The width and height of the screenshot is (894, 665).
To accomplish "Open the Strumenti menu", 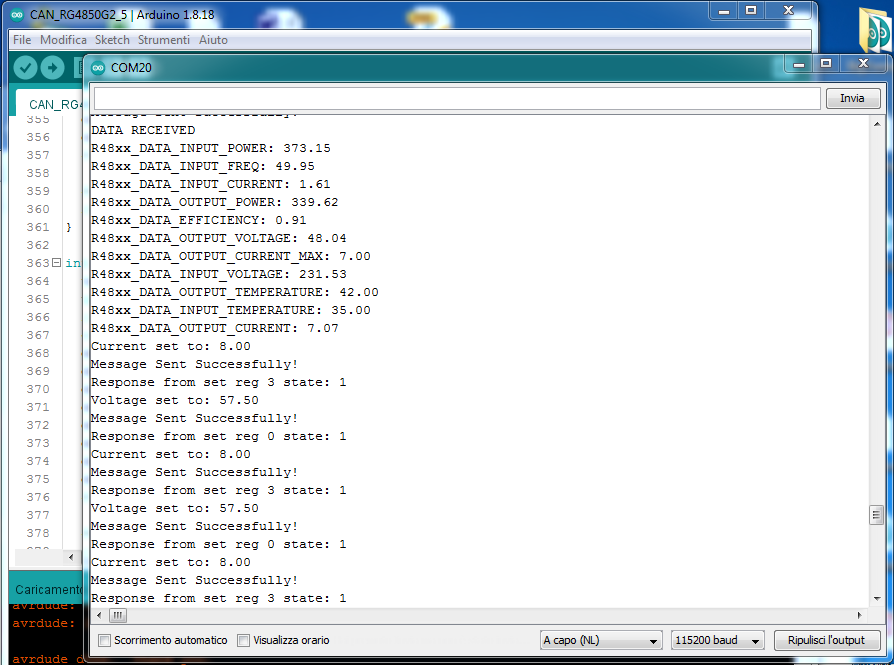I will (164, 40).
